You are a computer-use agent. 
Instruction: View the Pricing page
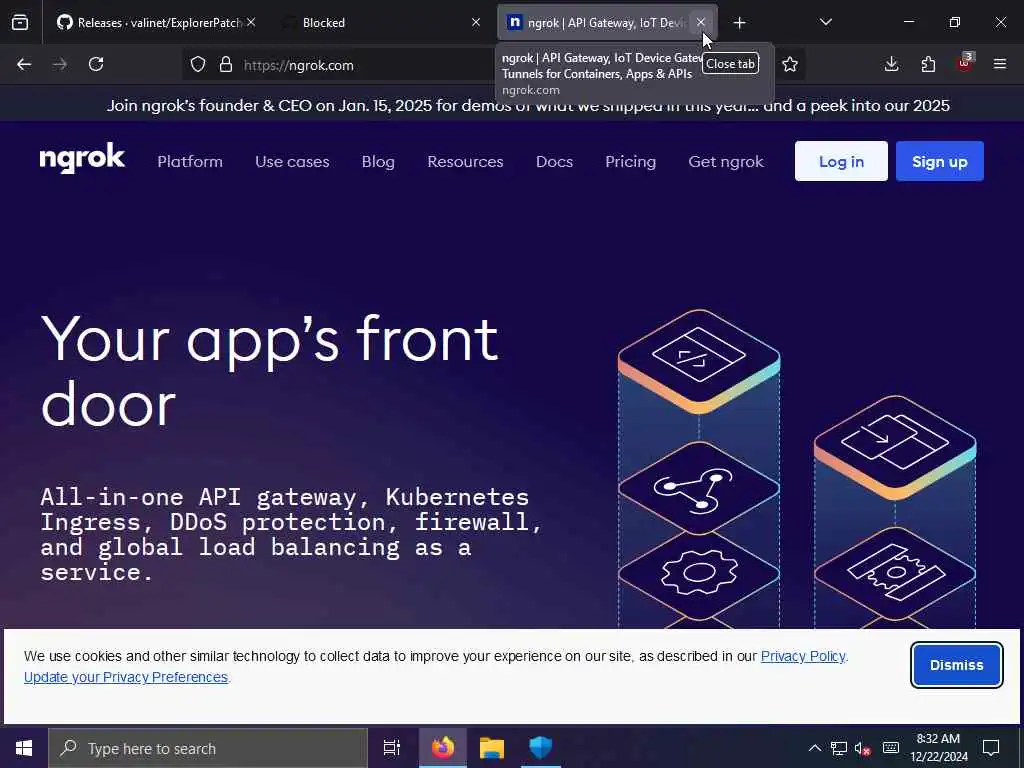pos(630,161)
